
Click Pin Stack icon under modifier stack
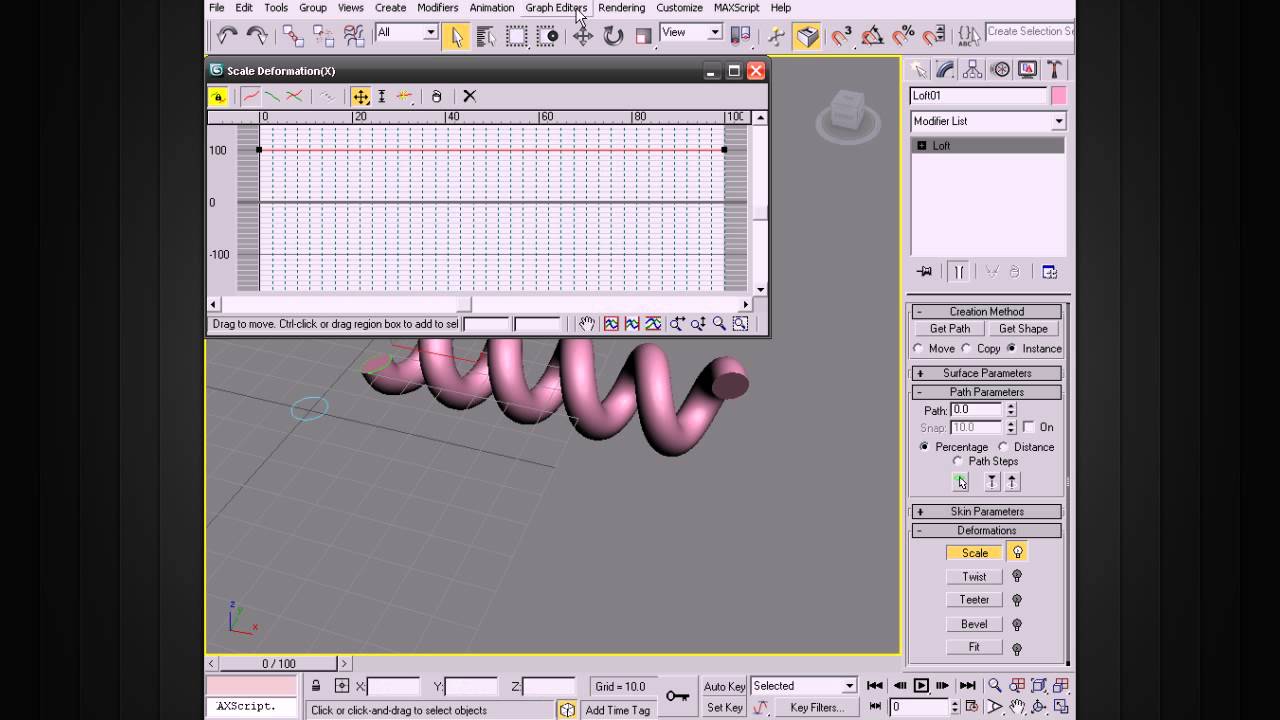925,272
